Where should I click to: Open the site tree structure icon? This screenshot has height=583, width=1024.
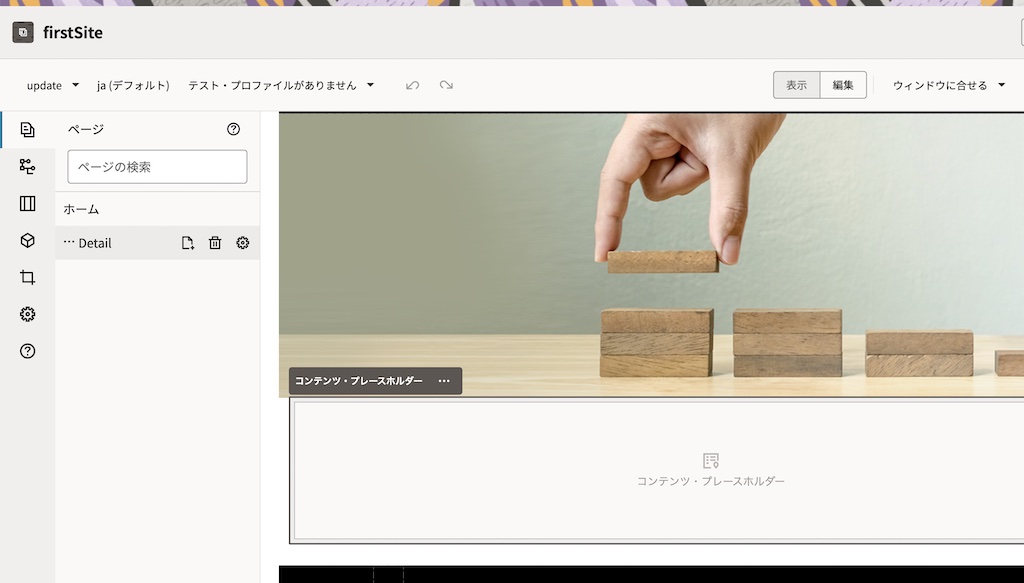point(27,166)
